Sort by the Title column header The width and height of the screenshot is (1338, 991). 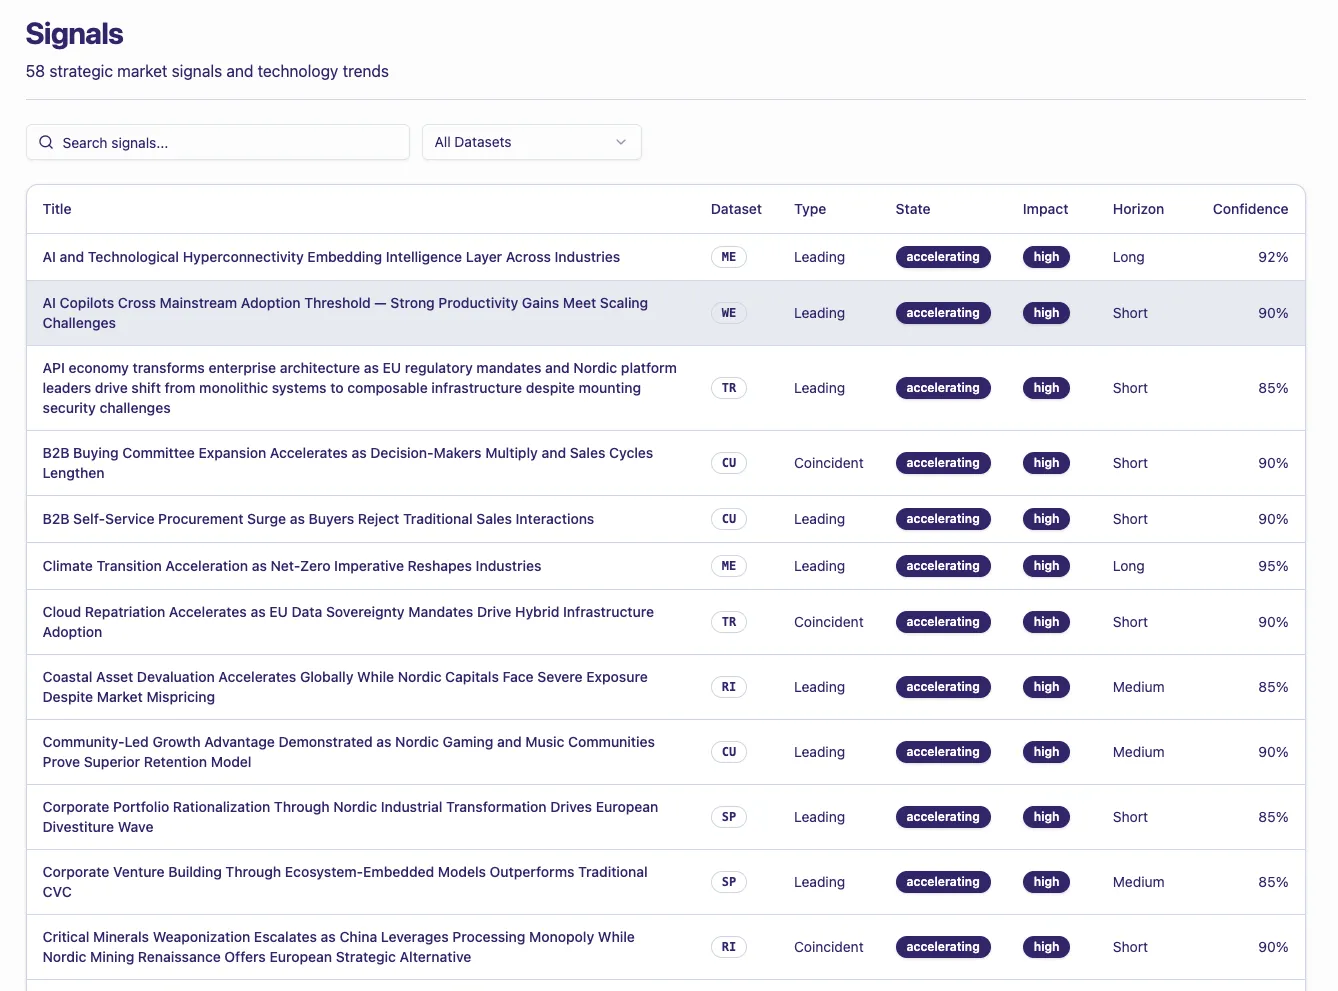click(57, 209)
